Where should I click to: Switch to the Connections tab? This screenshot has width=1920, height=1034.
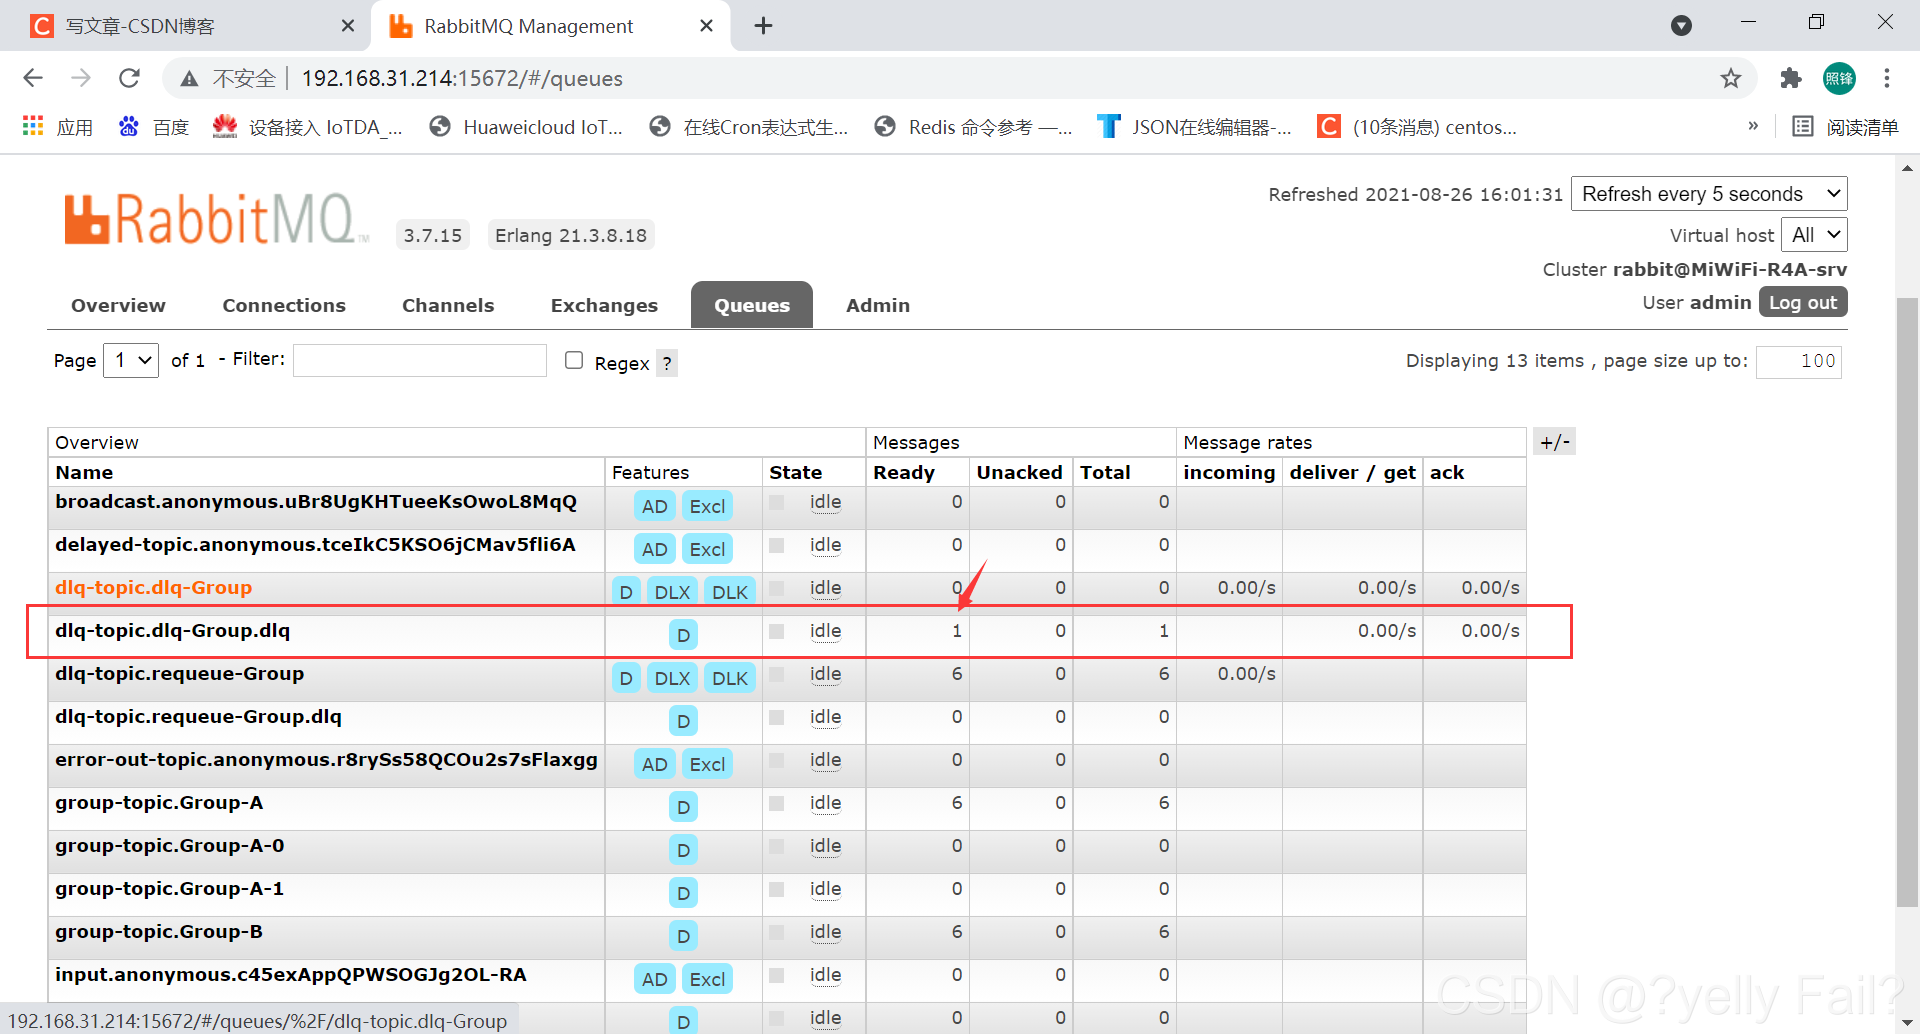[x=284, y=306]
